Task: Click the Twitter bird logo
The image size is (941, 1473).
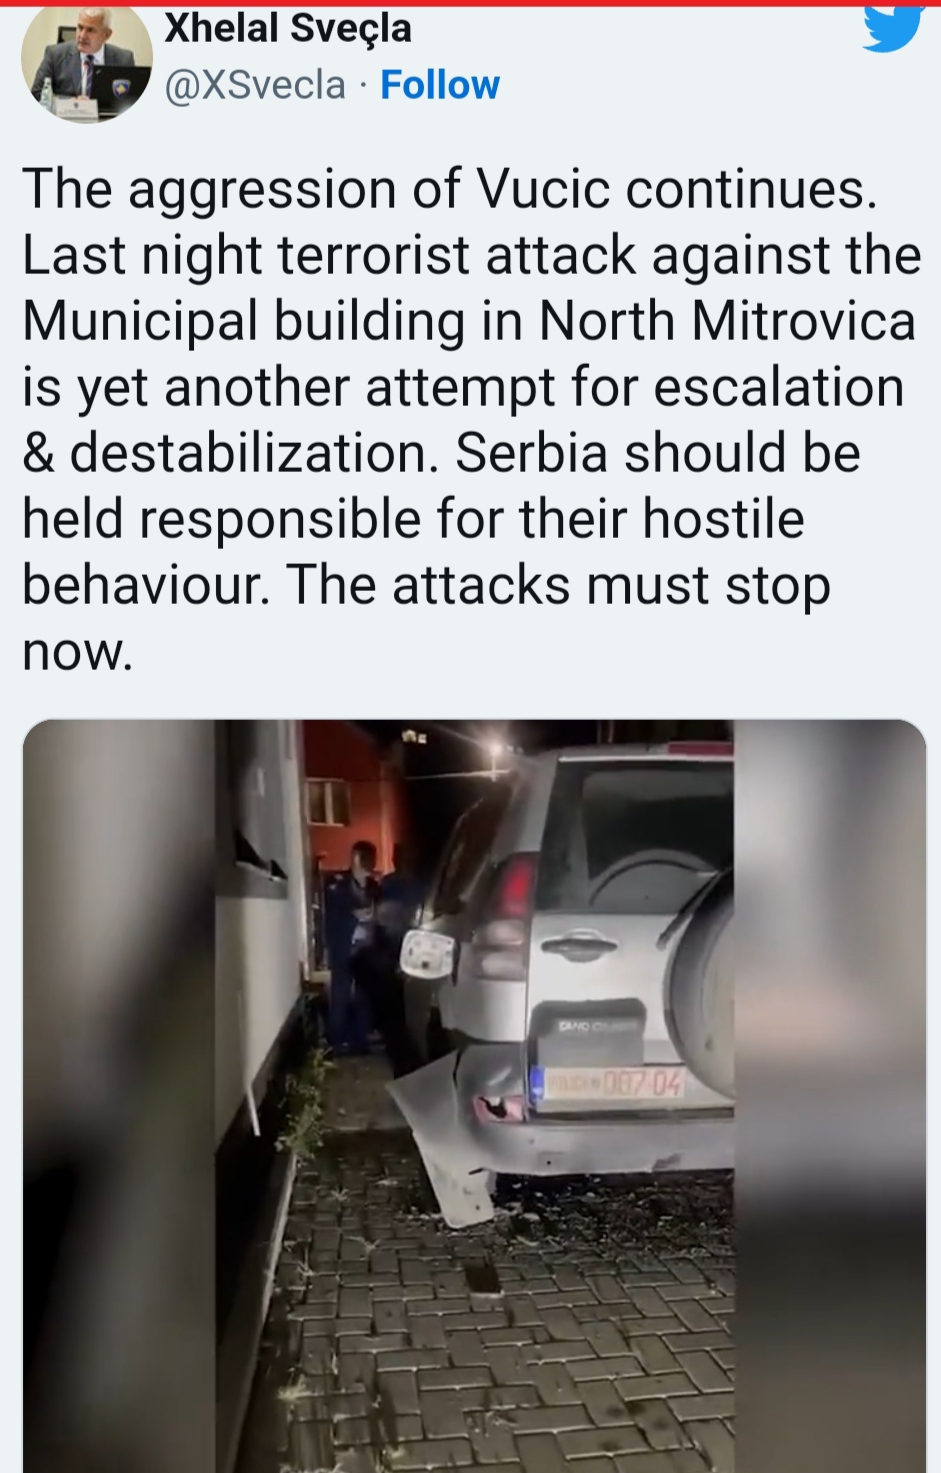Action: point(892,28)
